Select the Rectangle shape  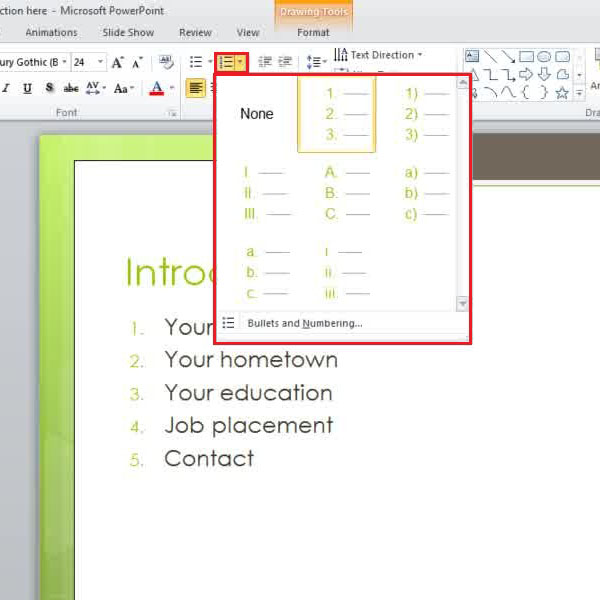tap(527, 57)
